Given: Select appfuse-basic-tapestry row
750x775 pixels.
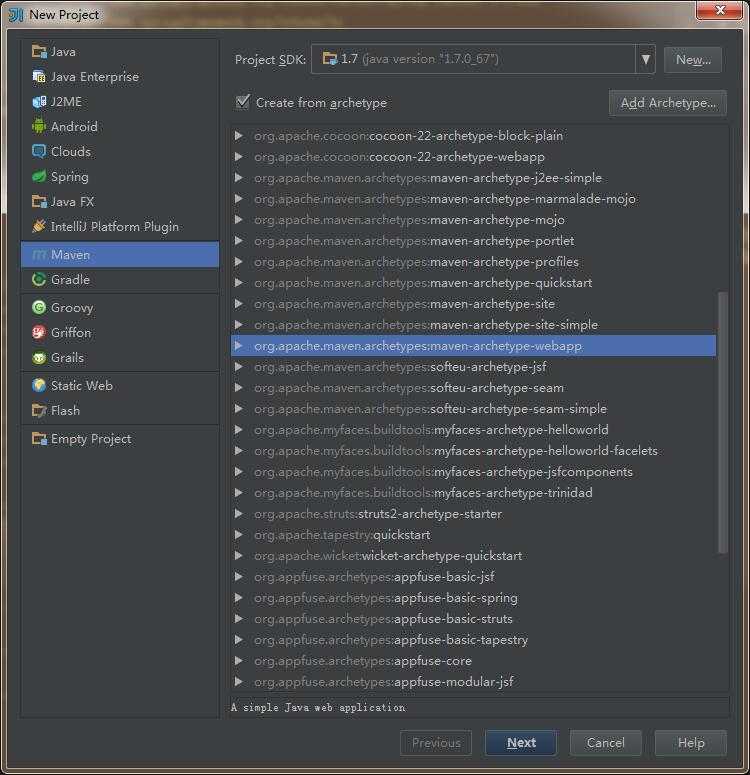Looking at the screenshot, I should pyautogui.click(x=473, y=640).
